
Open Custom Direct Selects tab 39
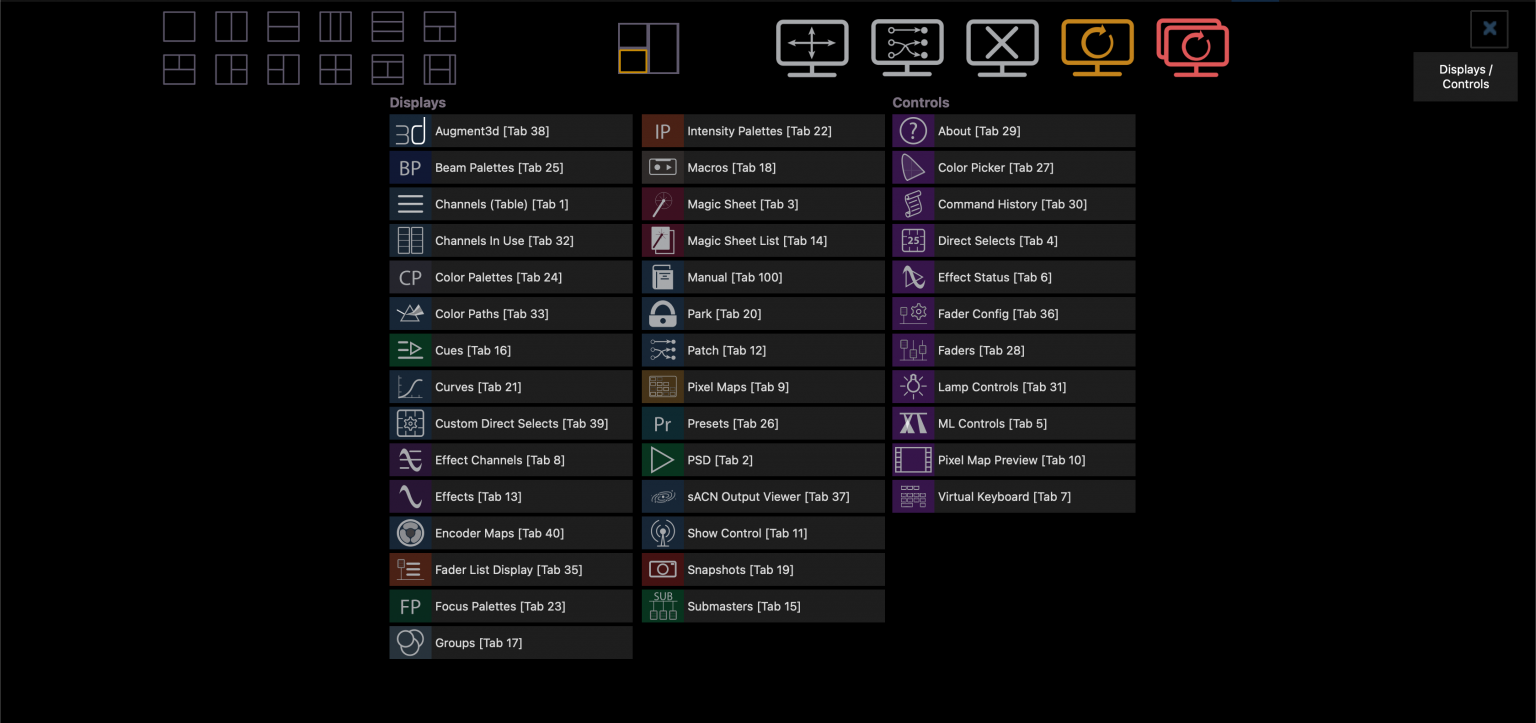[x=511, y=423]
